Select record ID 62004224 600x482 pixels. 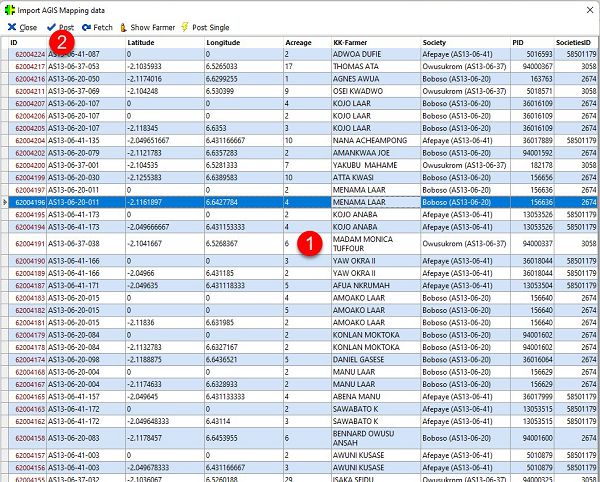pos(28,54)
